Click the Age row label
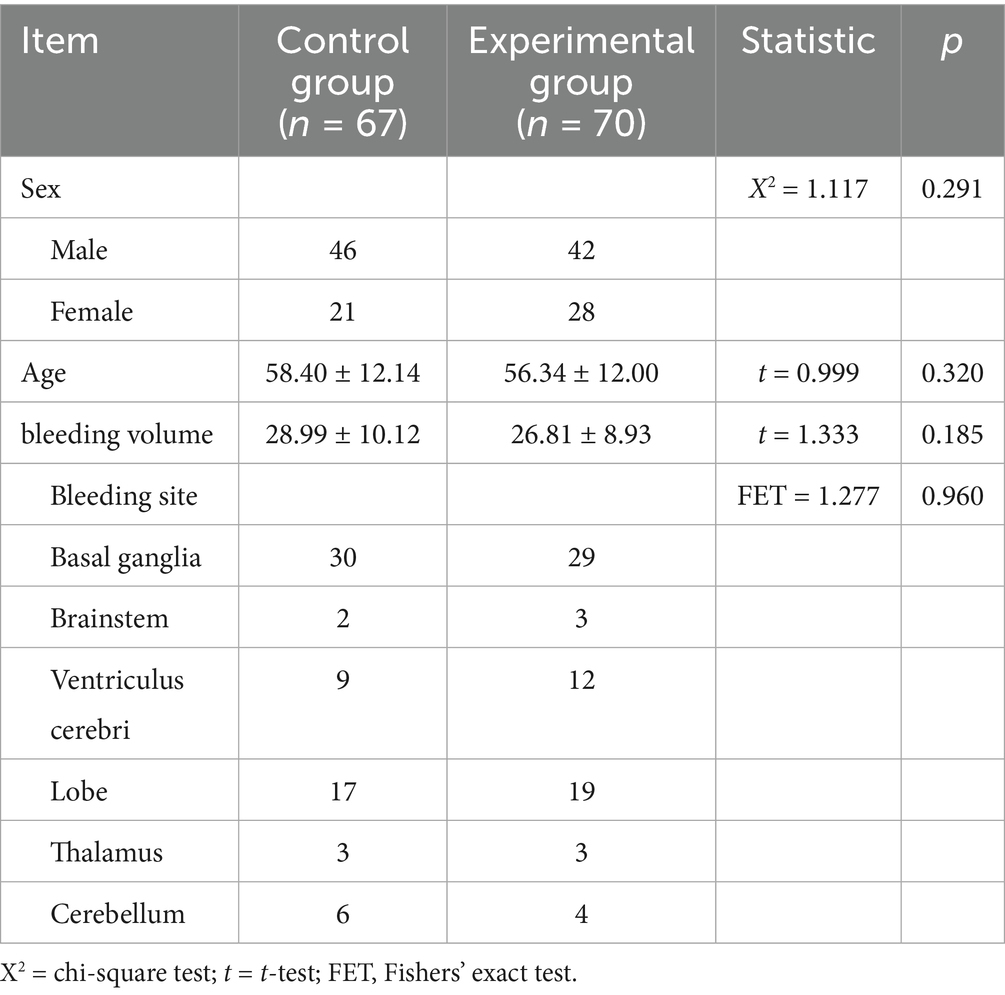 42,374
